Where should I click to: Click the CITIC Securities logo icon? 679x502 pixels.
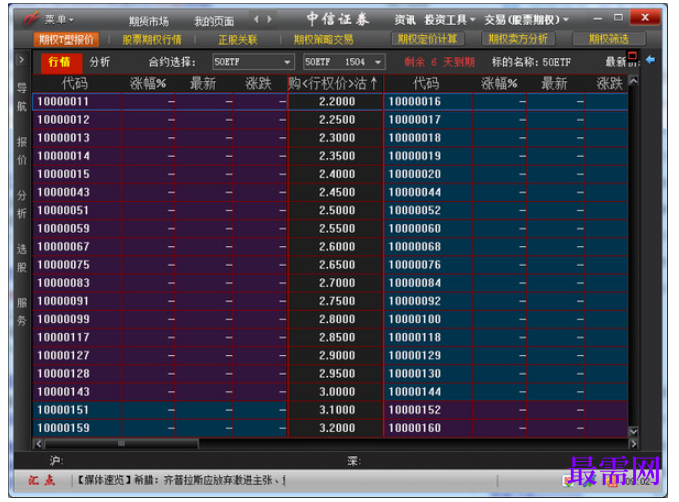pos(31,19)
